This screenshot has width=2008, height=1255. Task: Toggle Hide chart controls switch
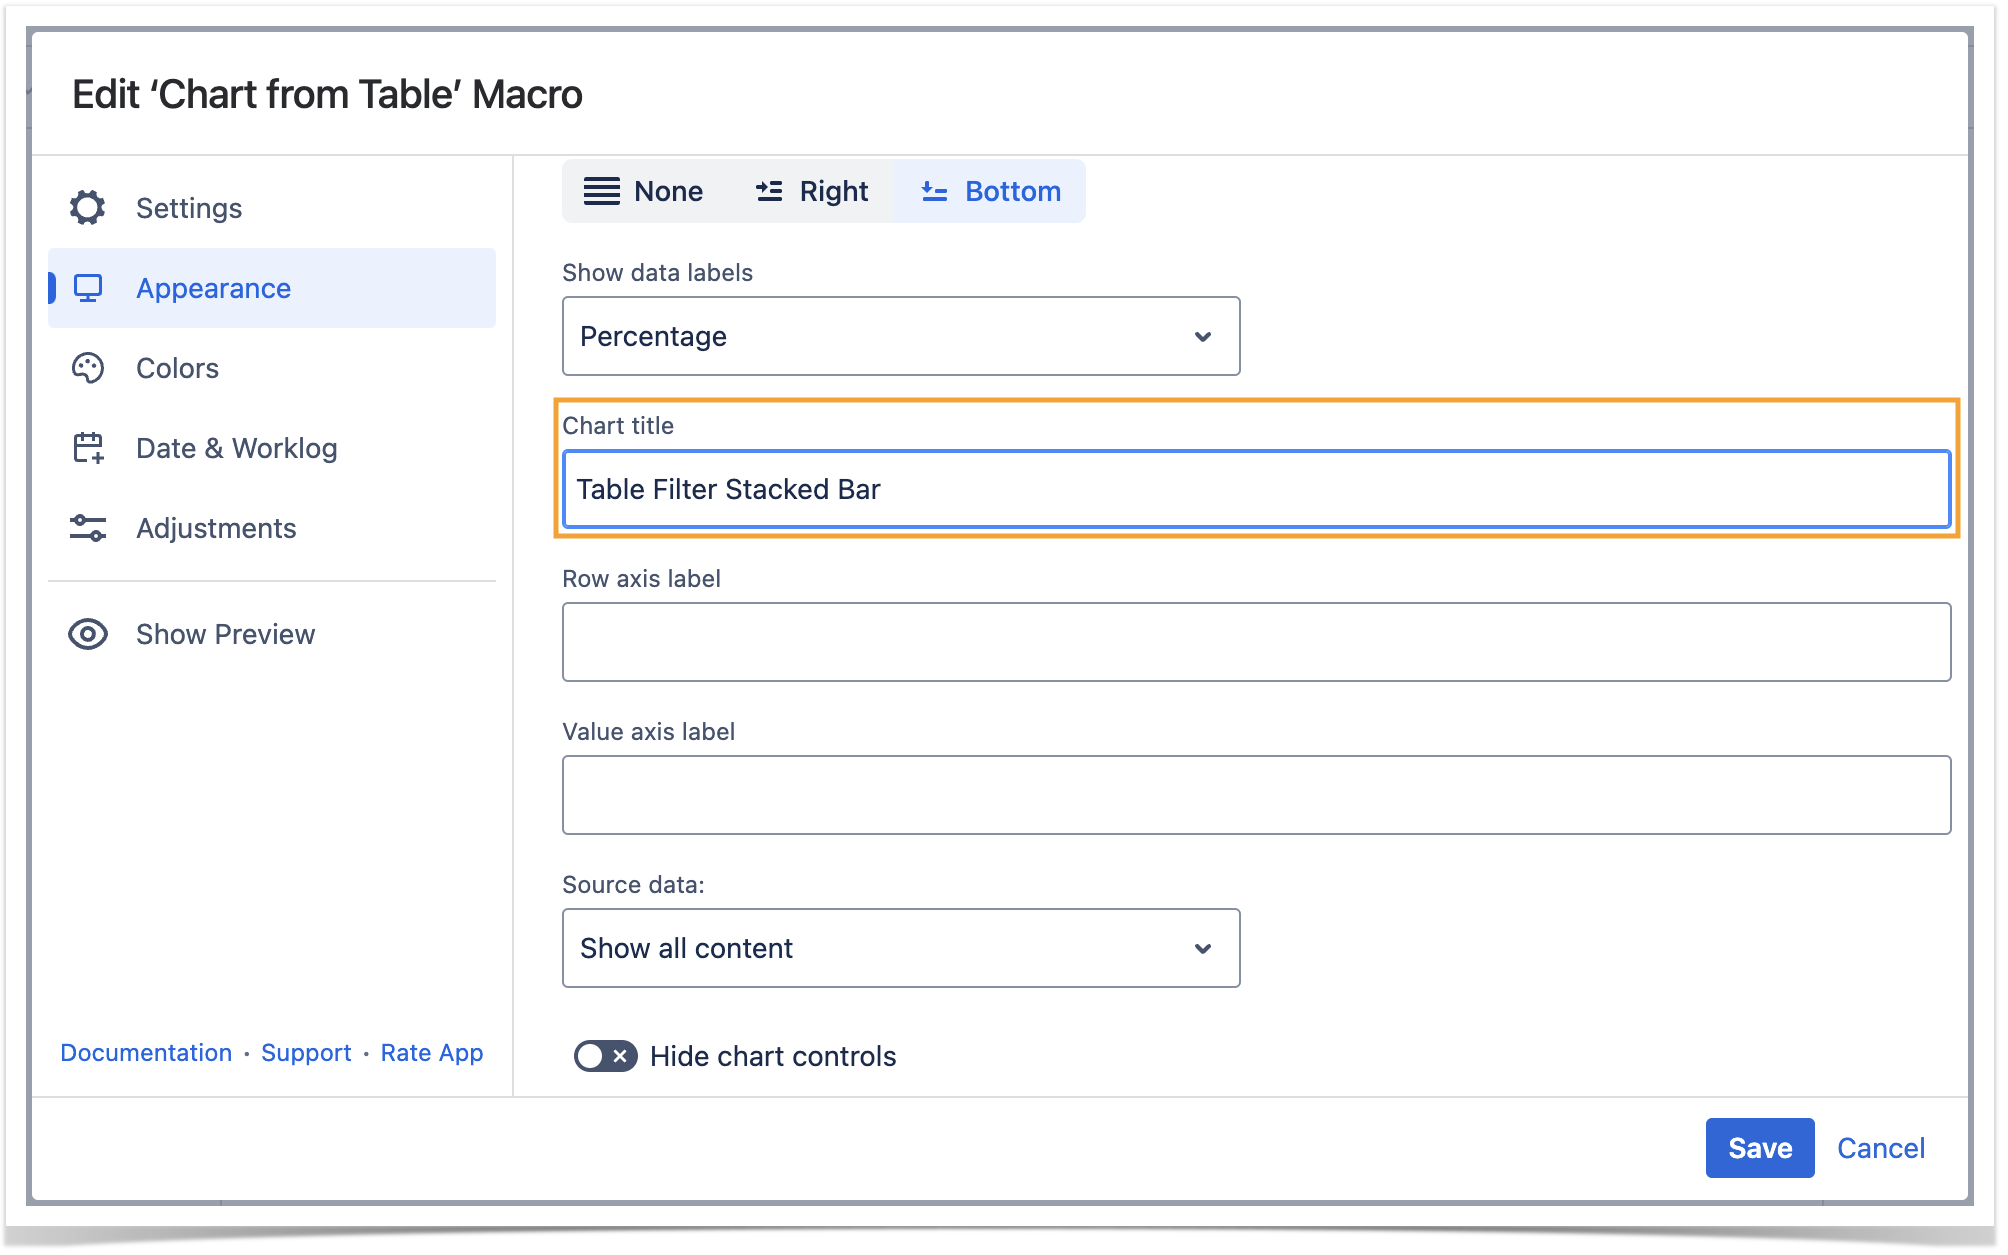point(605,1056)
